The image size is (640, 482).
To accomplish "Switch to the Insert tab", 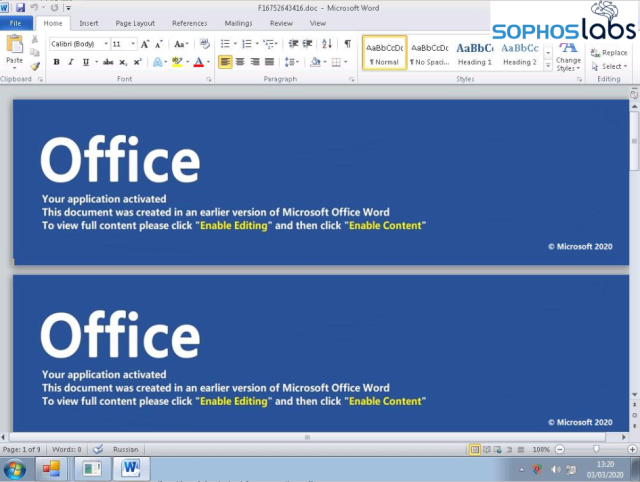I will point(89,23).
